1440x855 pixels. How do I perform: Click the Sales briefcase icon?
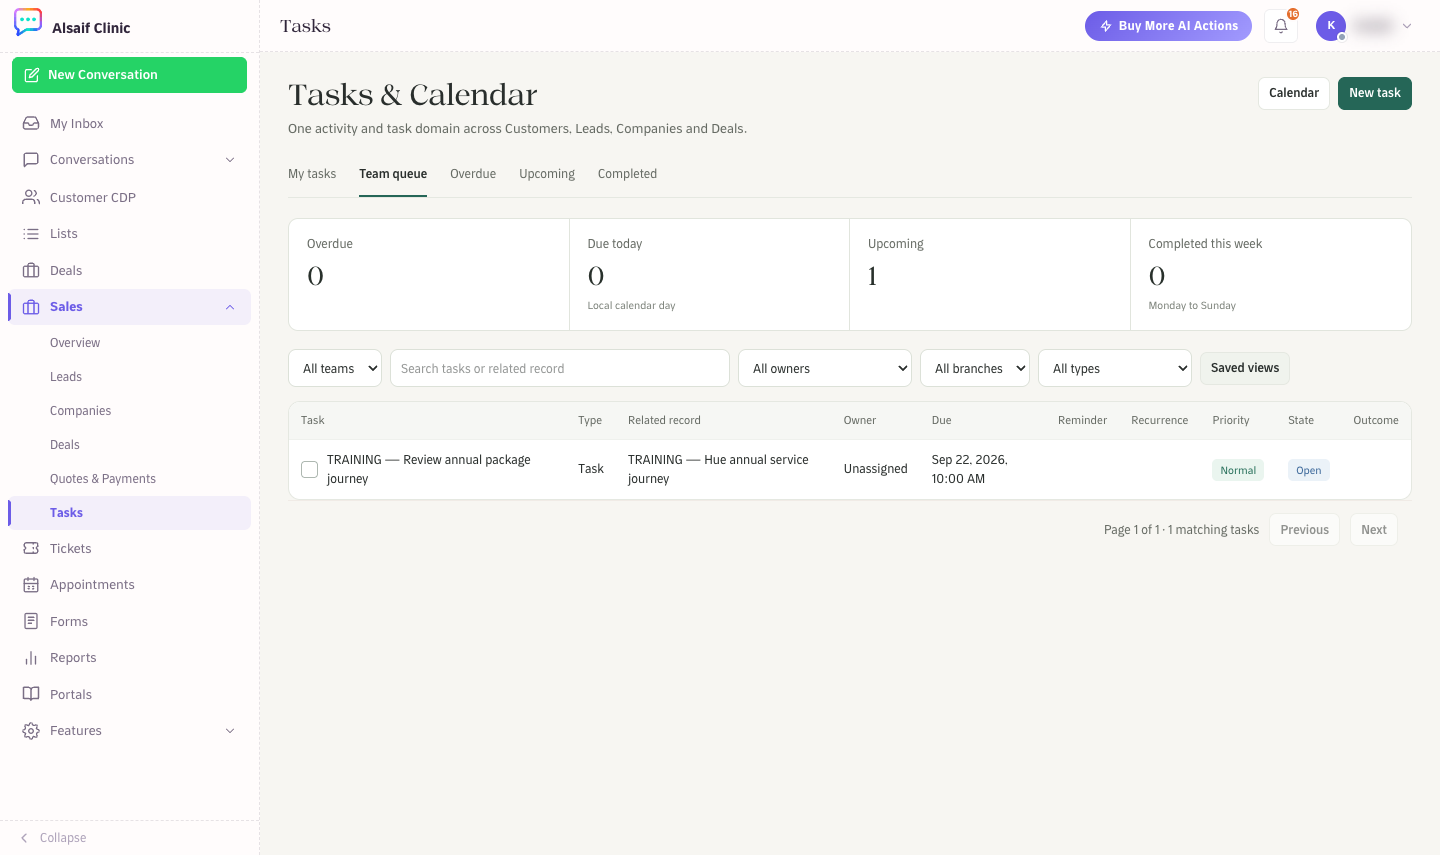coord(31,307)
